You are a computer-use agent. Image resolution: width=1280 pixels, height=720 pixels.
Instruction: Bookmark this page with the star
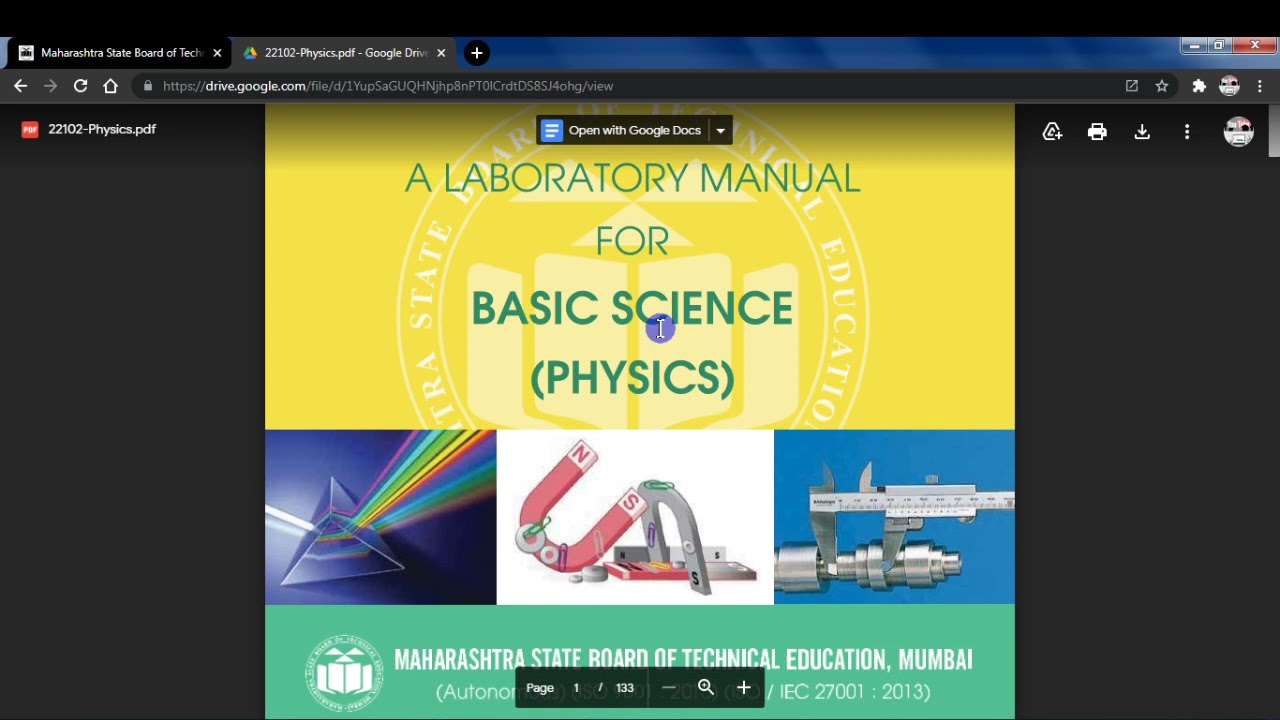pos(1162,86)
